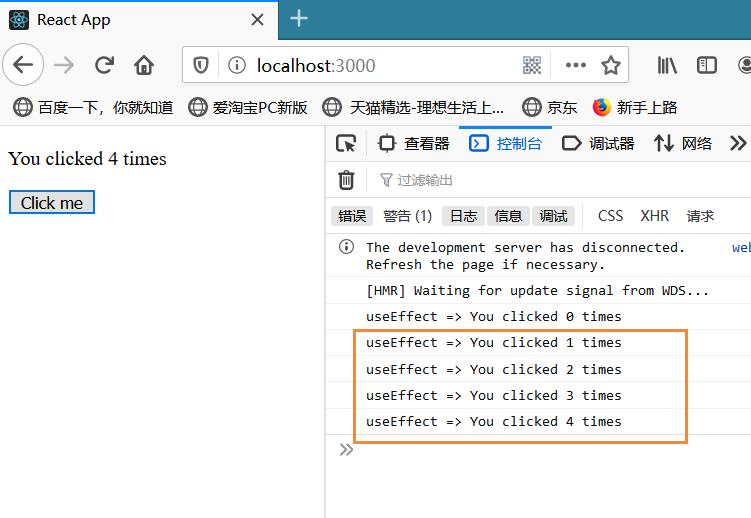
Task: Expand more devtools tabs chevron
Action: point(738,143)
